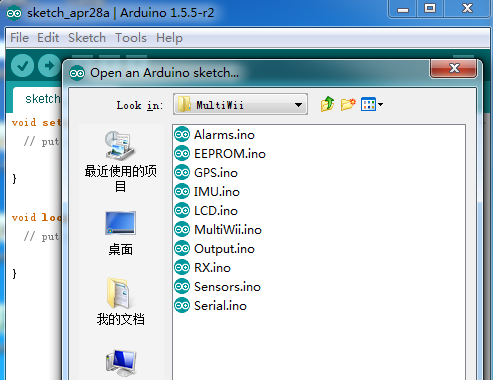Select Serial.ino file
Viewport: 493px width, 380px height.
click(x=210, y=306)
